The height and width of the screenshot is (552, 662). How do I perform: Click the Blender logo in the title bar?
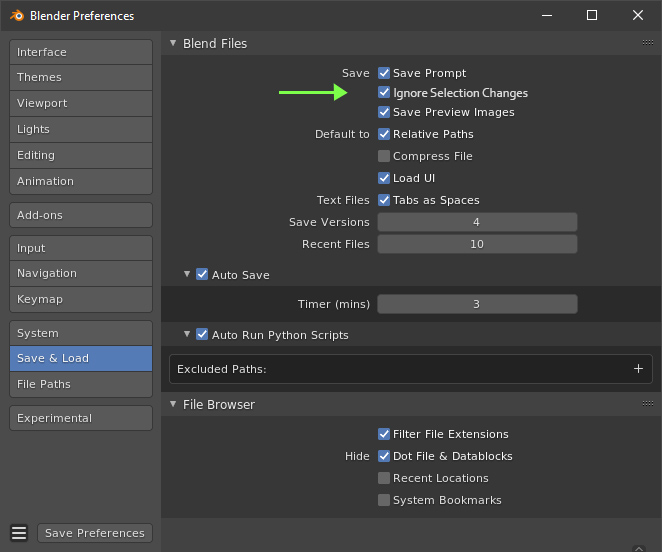(17, 16)
